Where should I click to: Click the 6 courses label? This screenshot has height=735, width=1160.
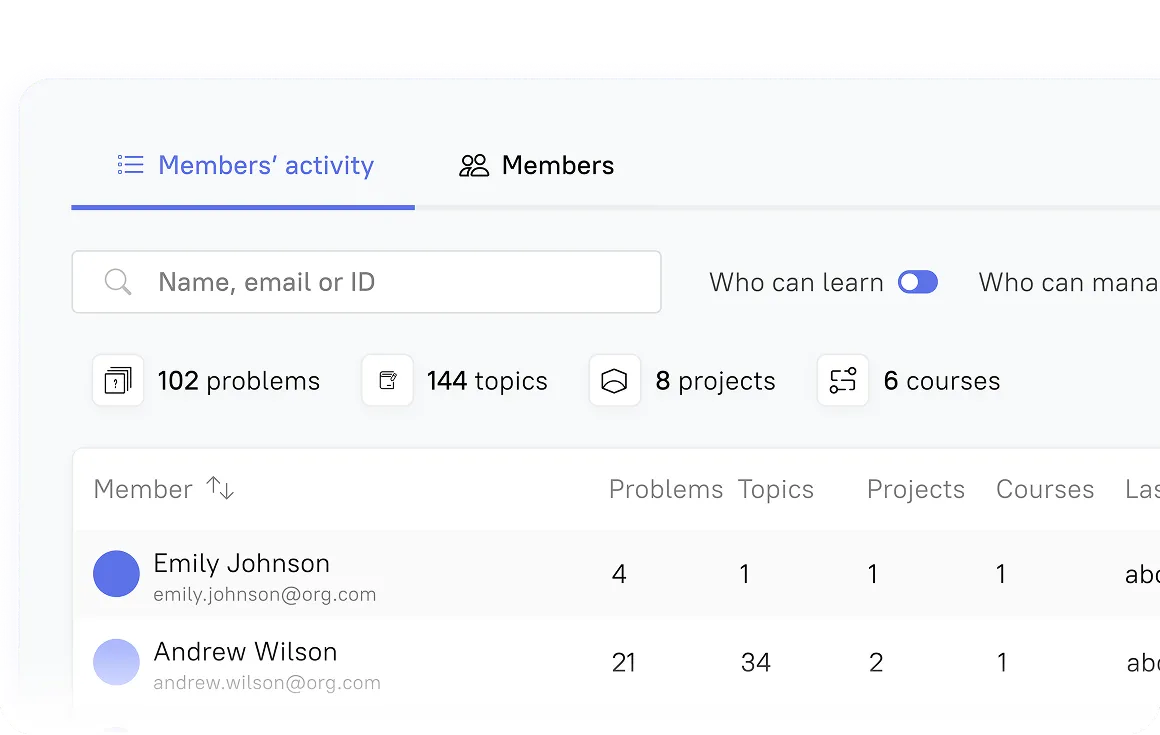click(942, 381)
